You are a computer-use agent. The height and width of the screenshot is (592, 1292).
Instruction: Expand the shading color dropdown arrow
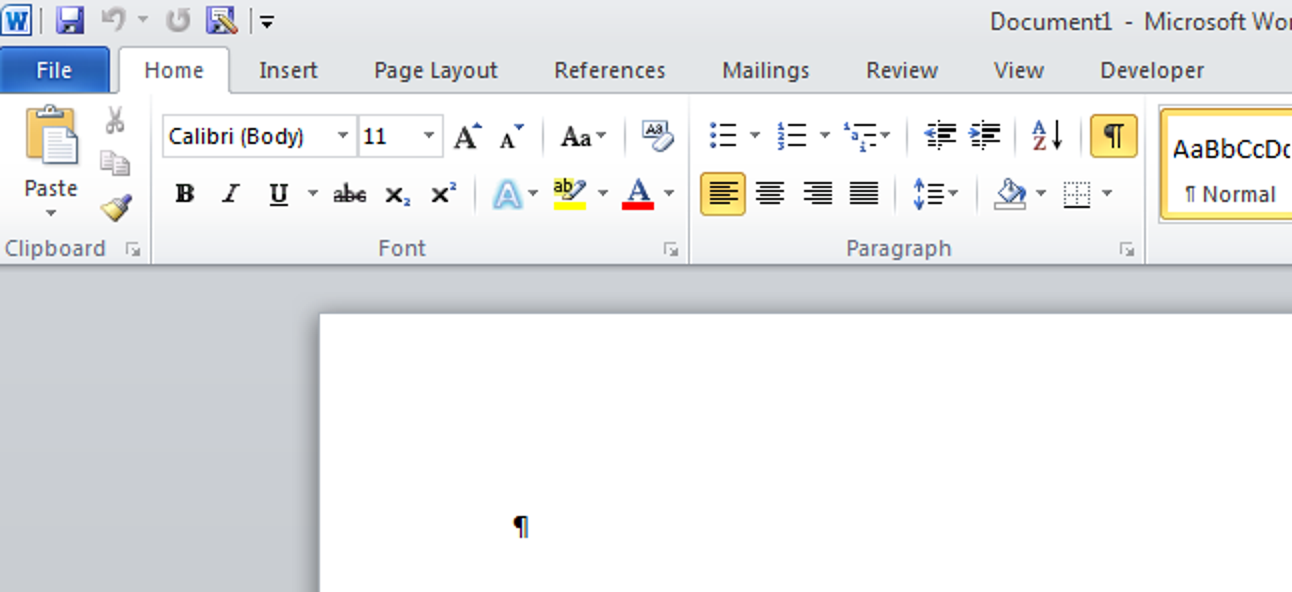click(1041, 193)
